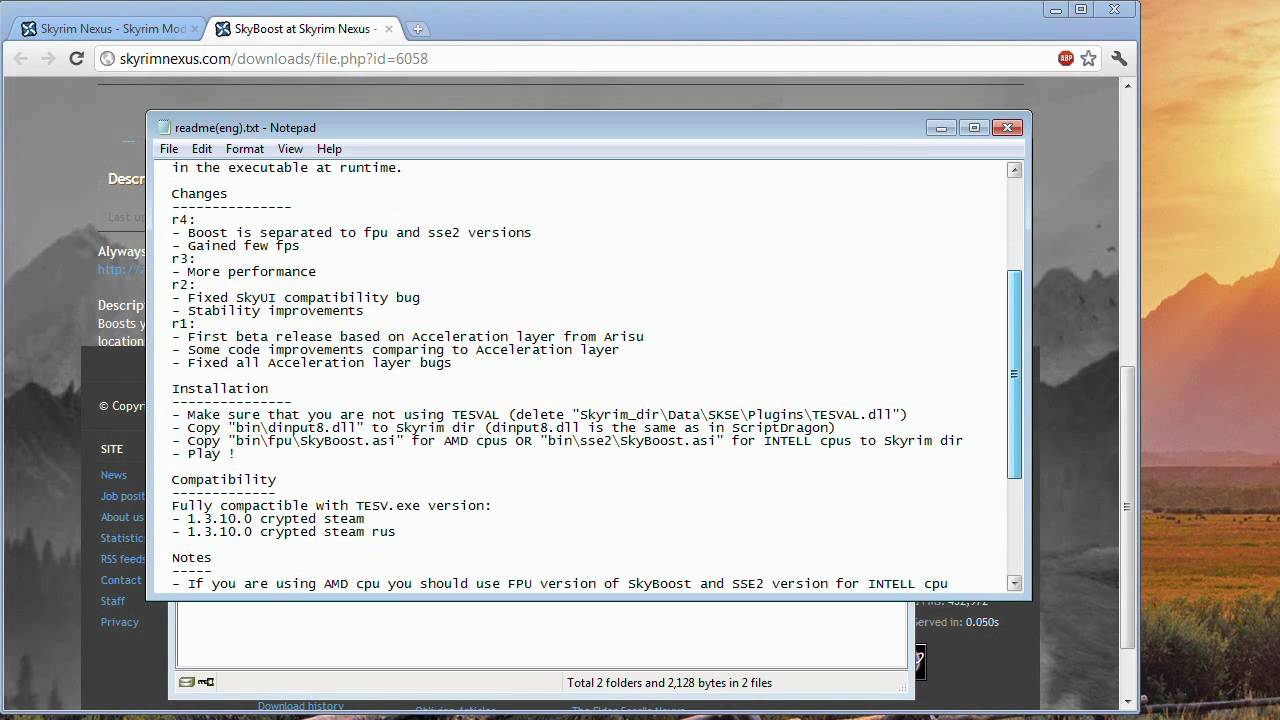Open the Staff link in site sidebar

[x=112, y=601]
